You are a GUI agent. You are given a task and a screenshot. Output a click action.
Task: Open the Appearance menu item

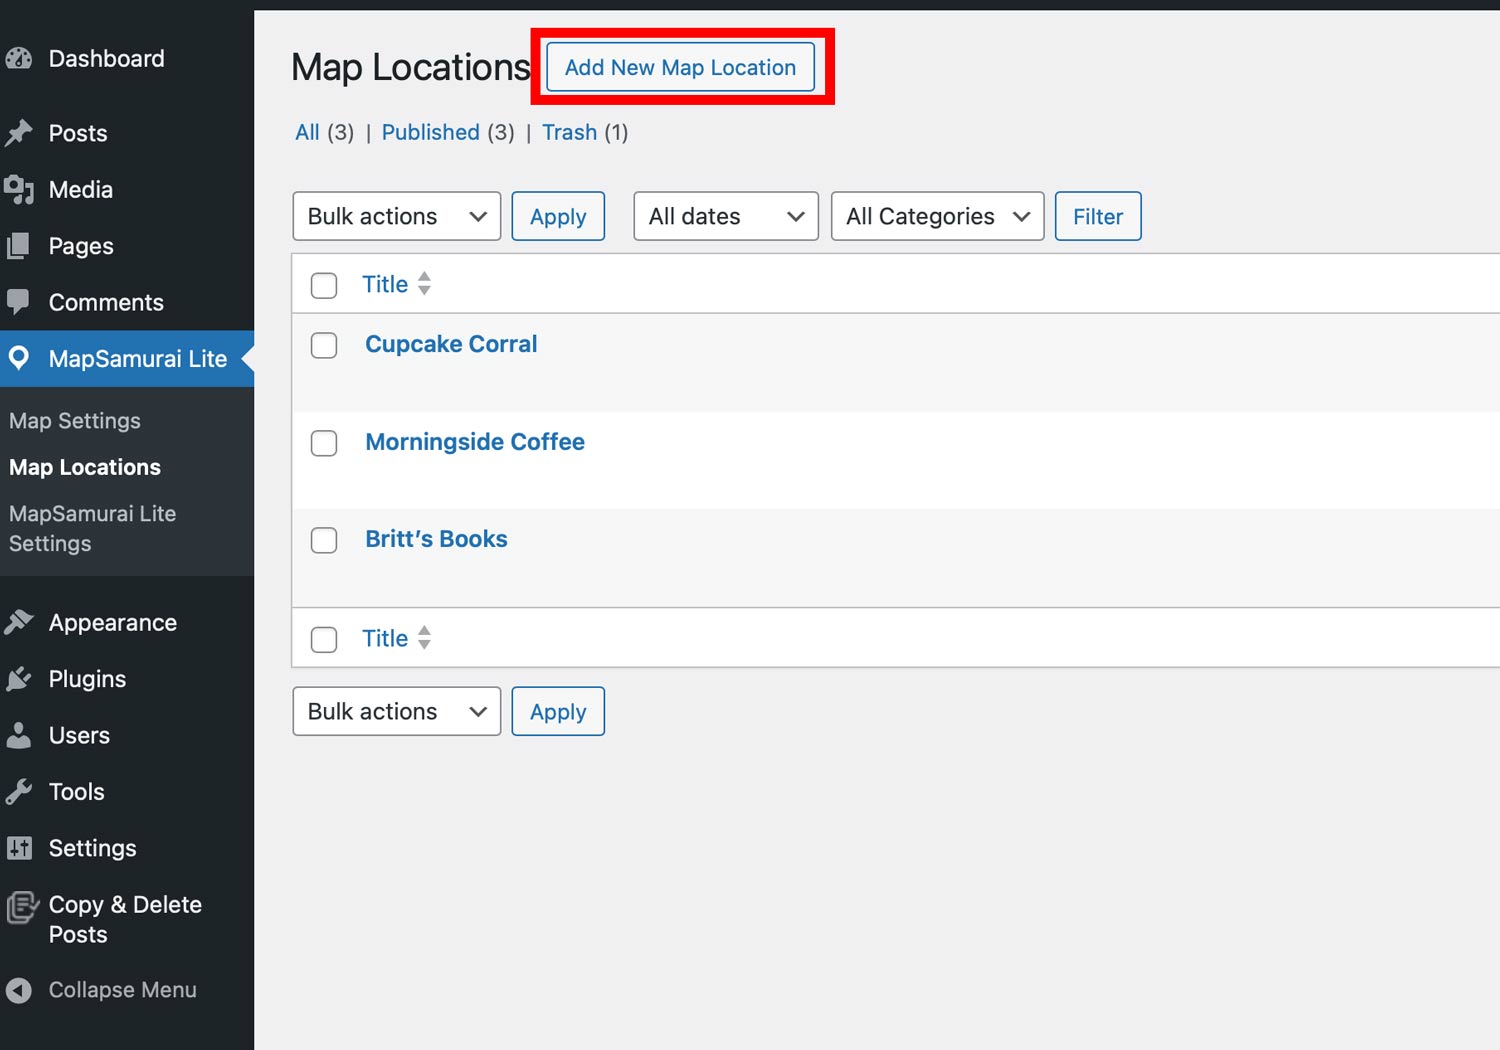click(127, 622)
